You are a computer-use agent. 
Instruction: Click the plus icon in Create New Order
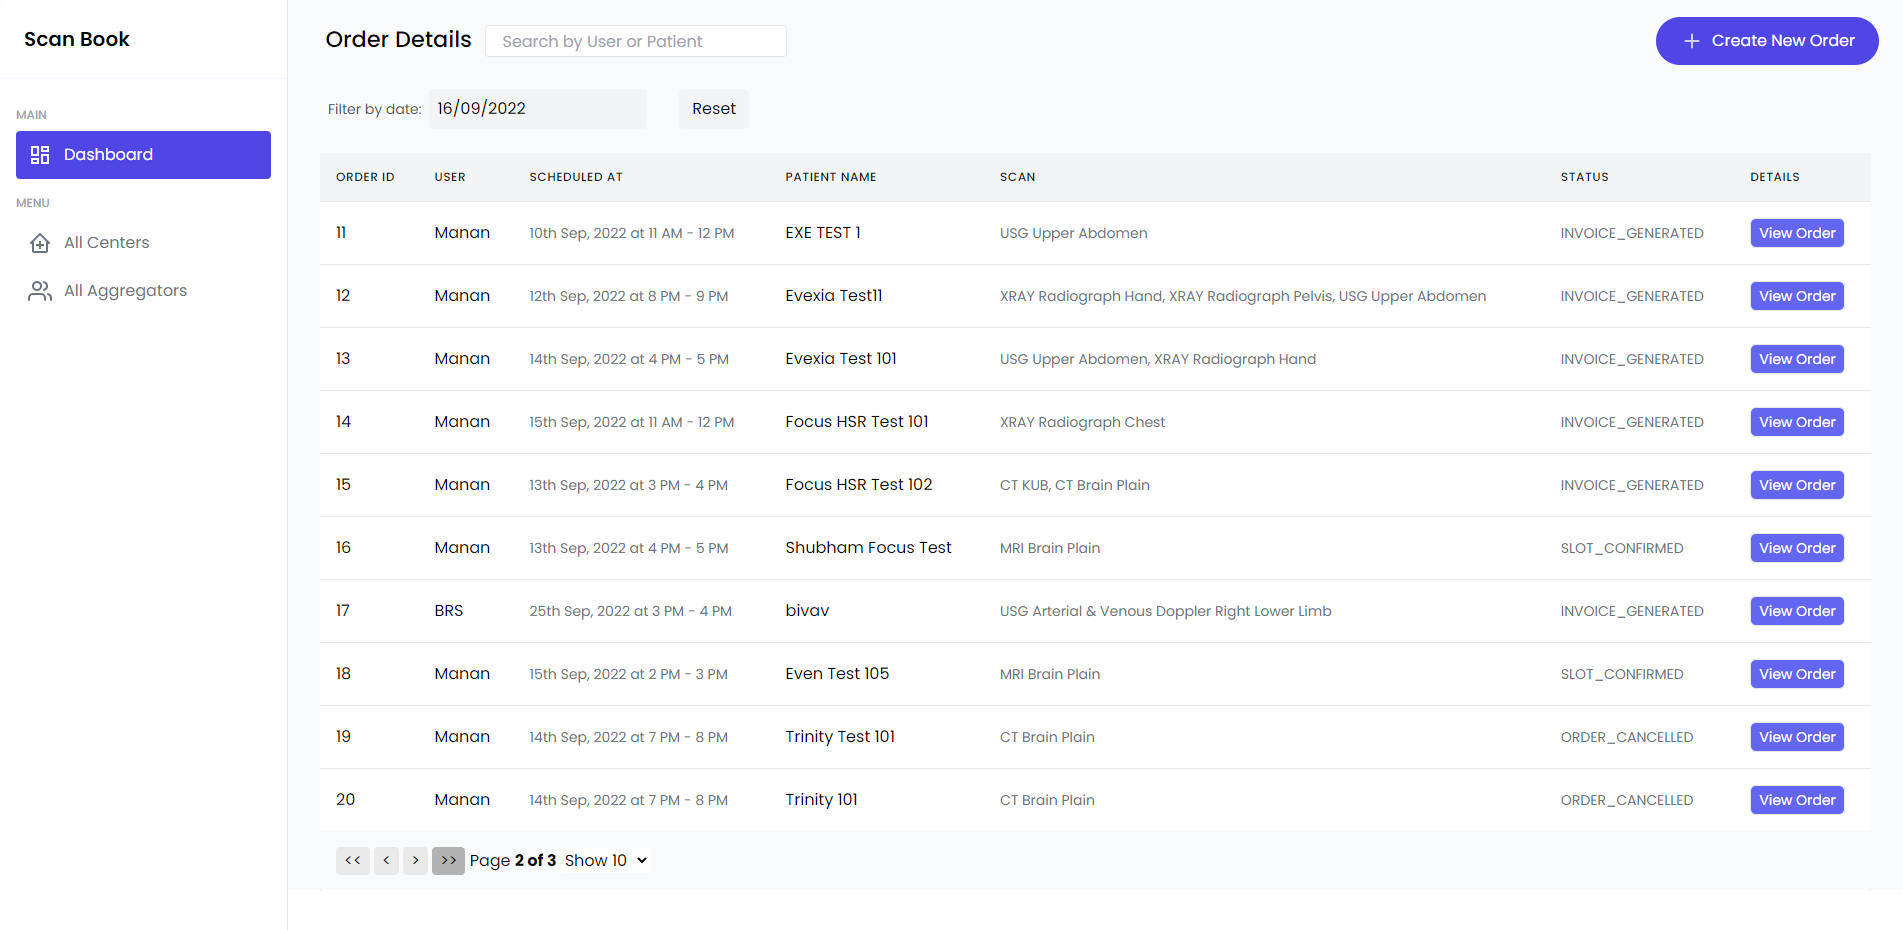pyautogui.click(x=1692, y=41)
